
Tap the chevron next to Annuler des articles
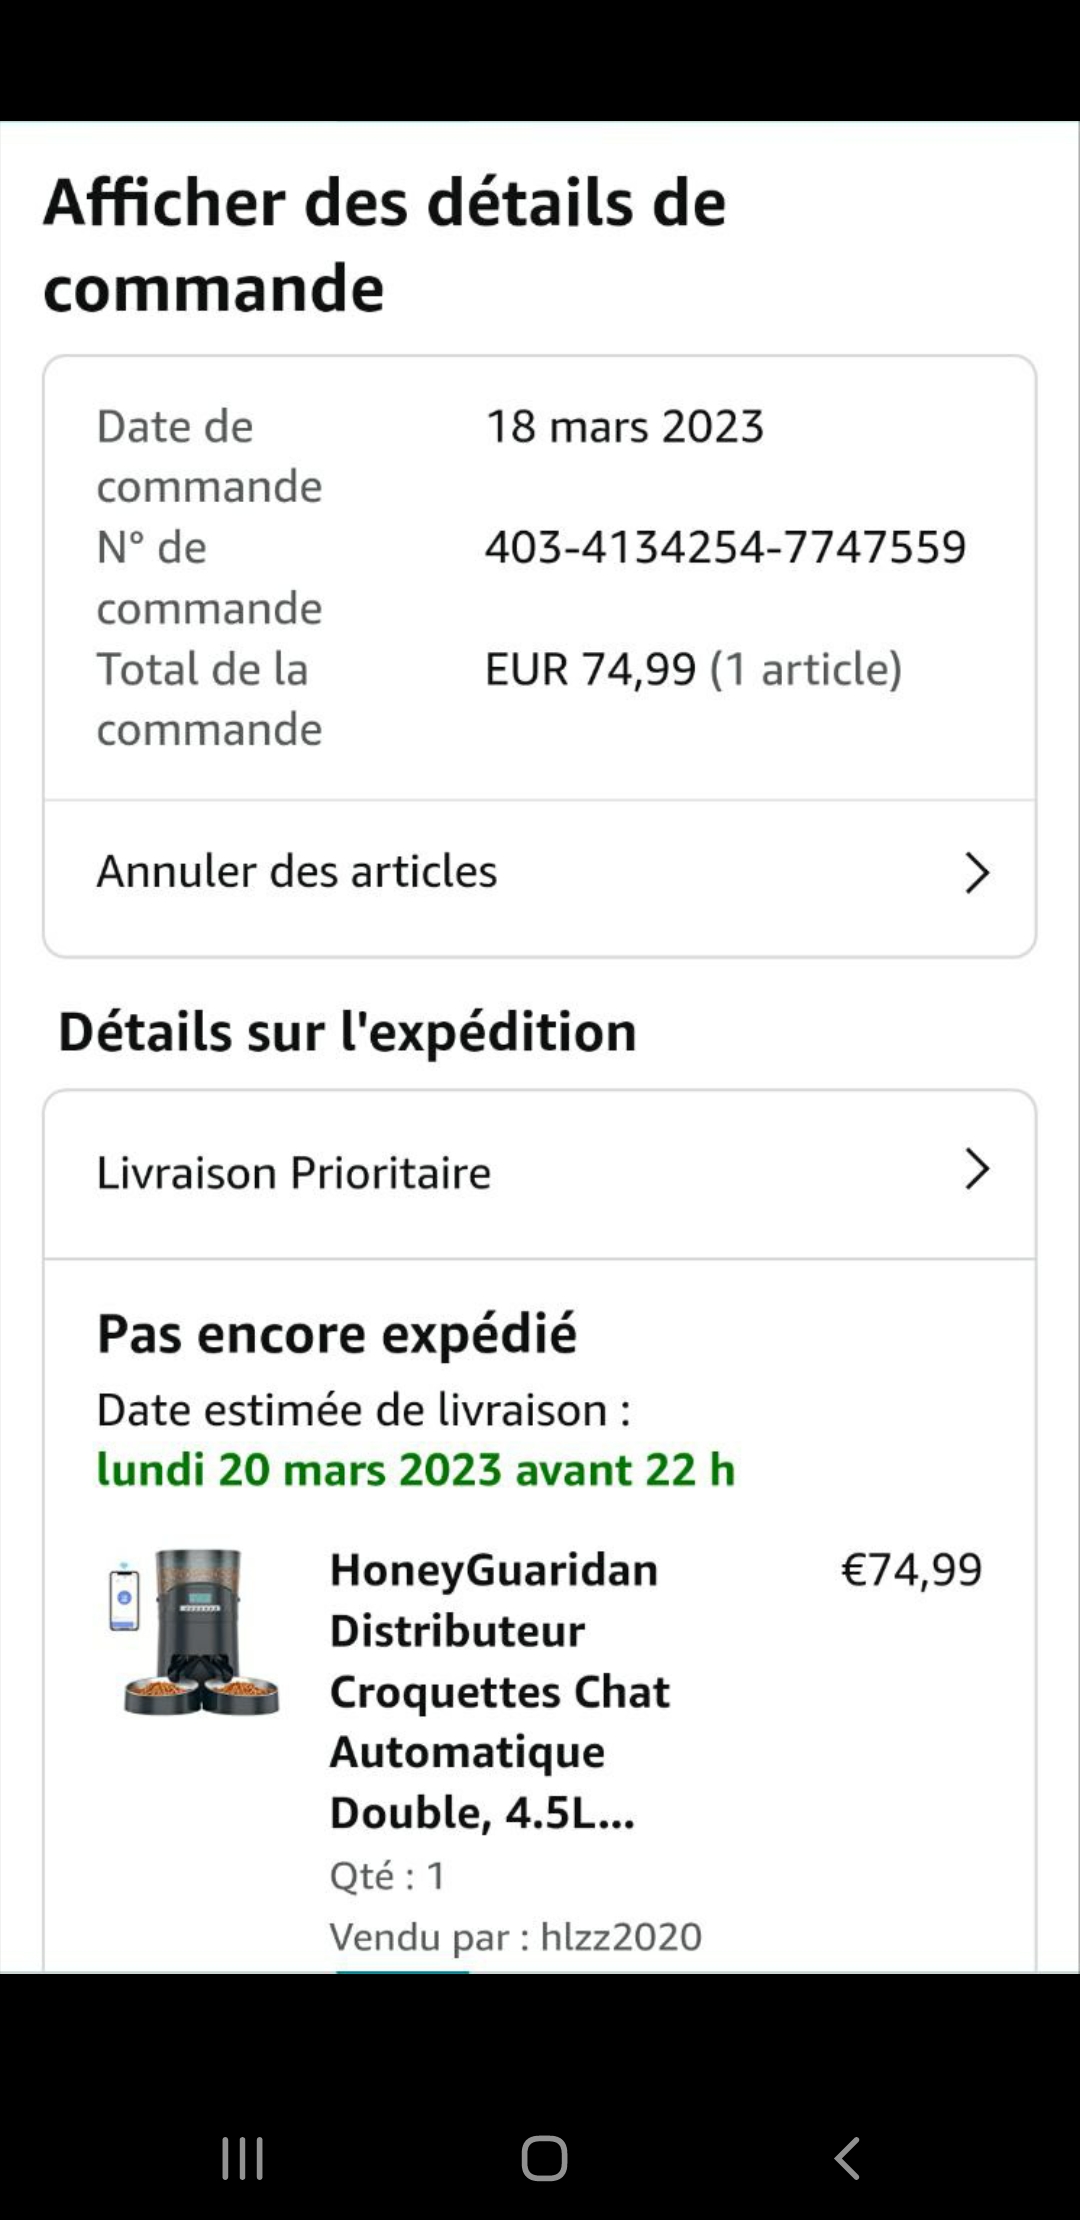(976, 873)
